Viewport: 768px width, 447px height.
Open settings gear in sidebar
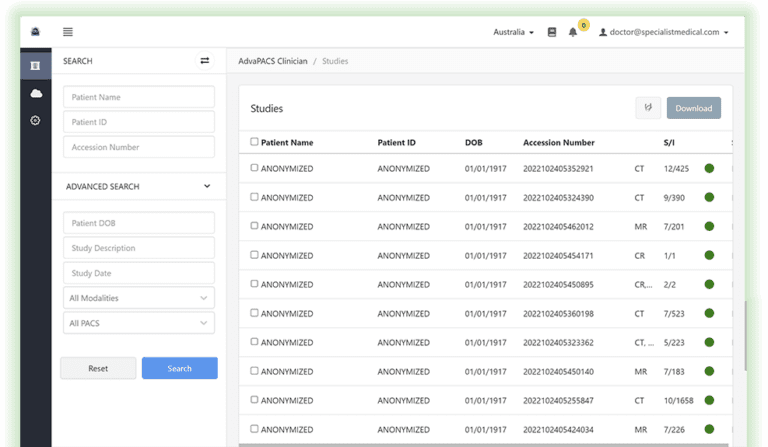coord(36,120)
